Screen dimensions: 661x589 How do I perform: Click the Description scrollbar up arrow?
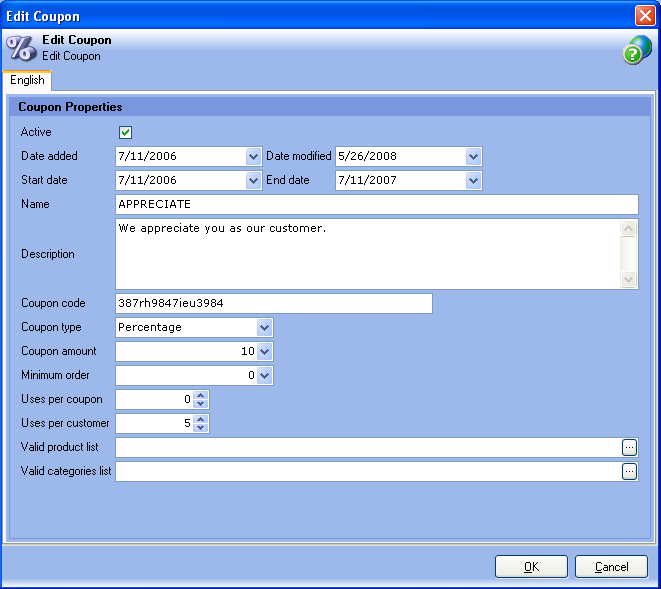pos(629,229)
